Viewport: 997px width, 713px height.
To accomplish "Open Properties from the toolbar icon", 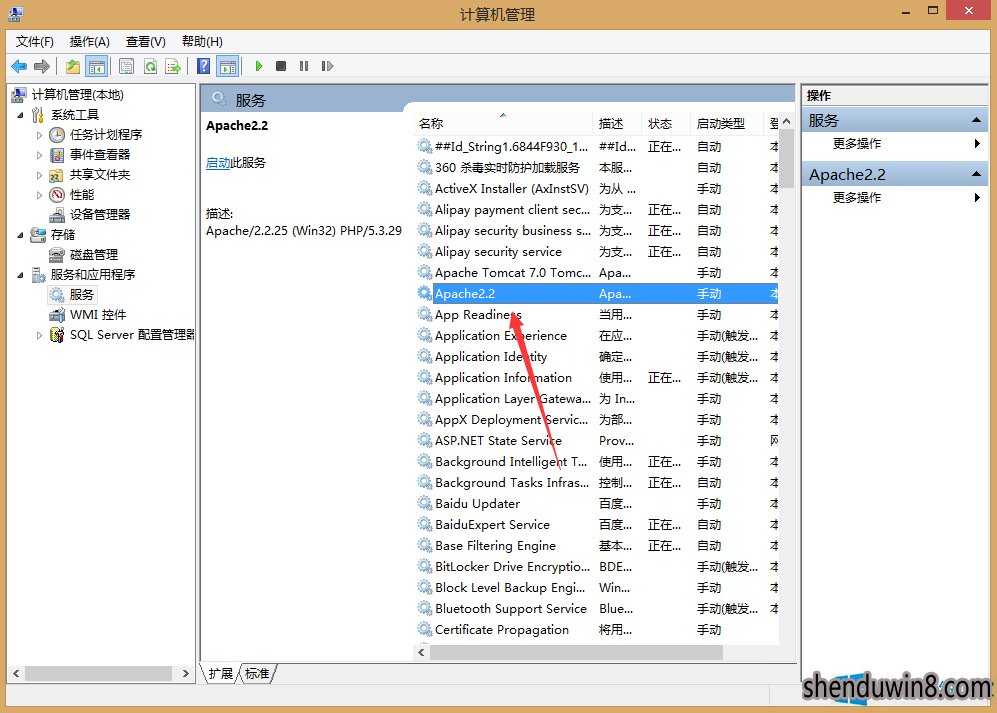I will tap(127, 66).
